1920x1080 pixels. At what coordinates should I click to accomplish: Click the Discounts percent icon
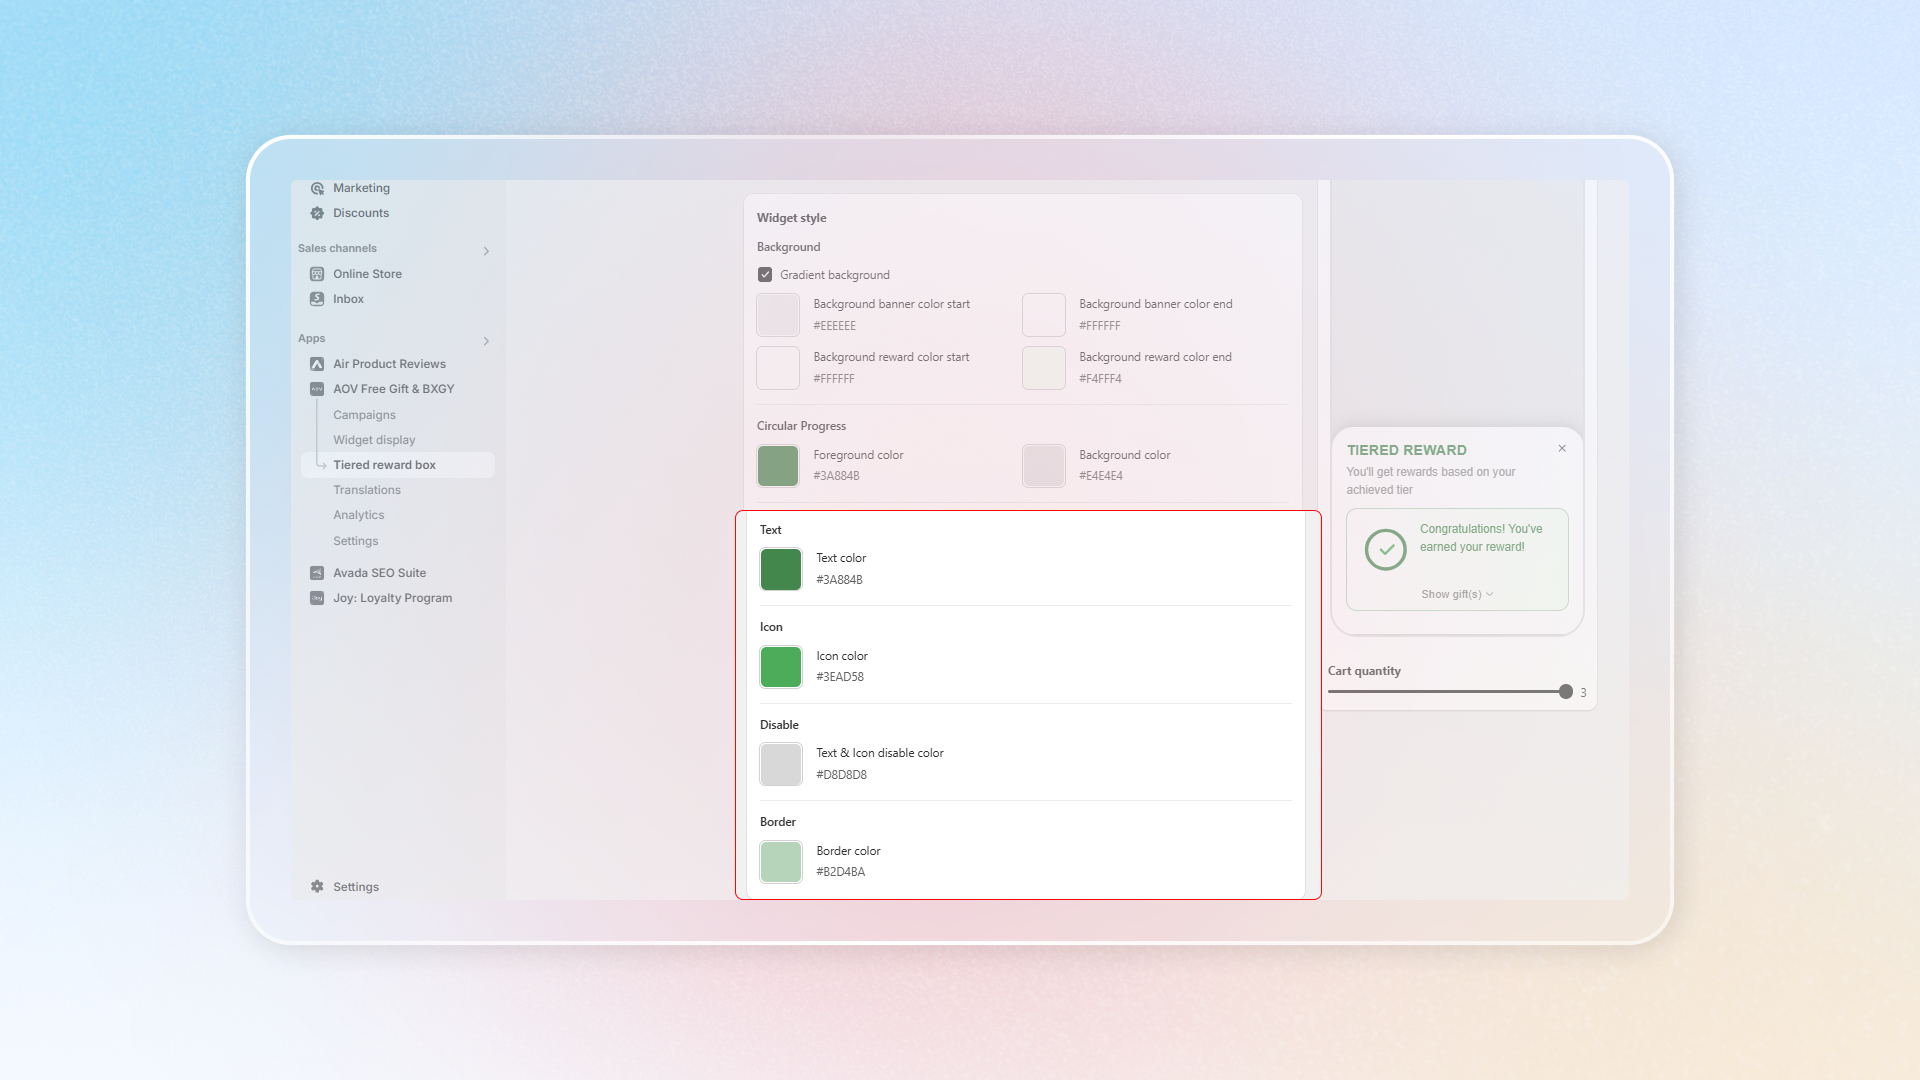pos(317,213)
